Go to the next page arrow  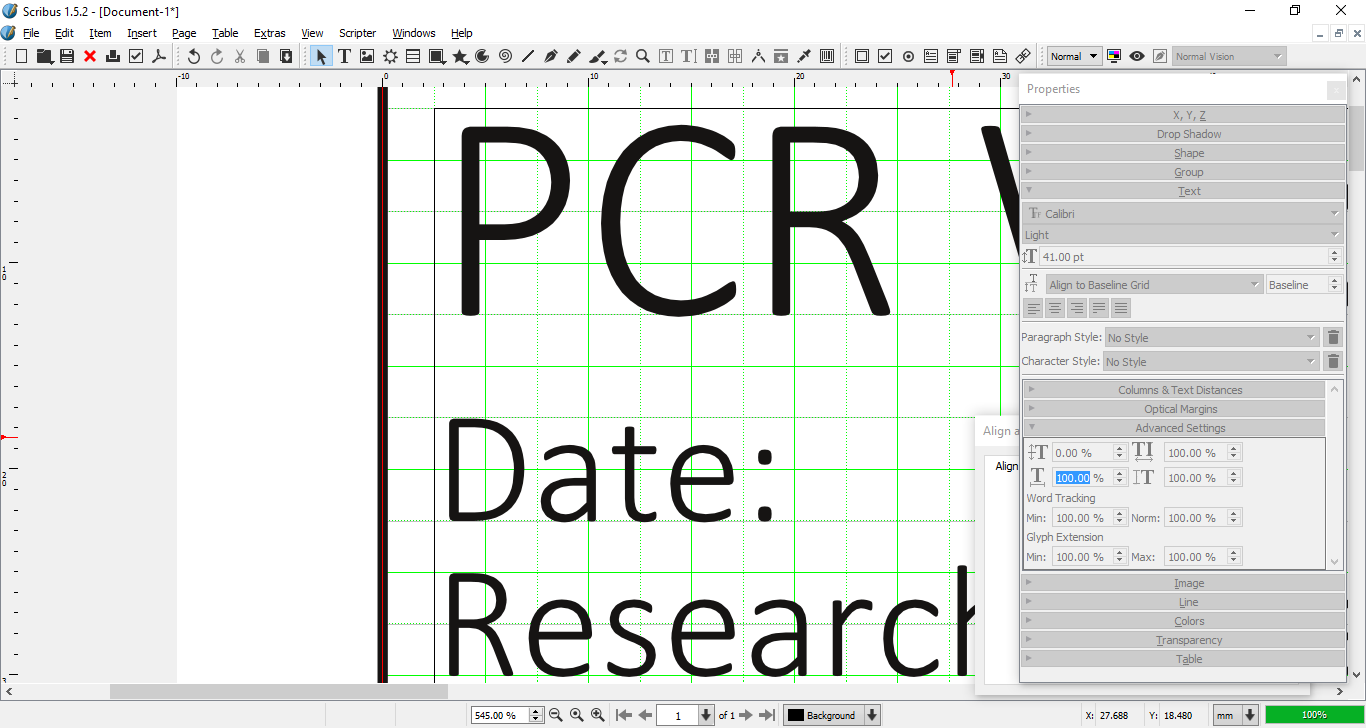click(745, 715)
